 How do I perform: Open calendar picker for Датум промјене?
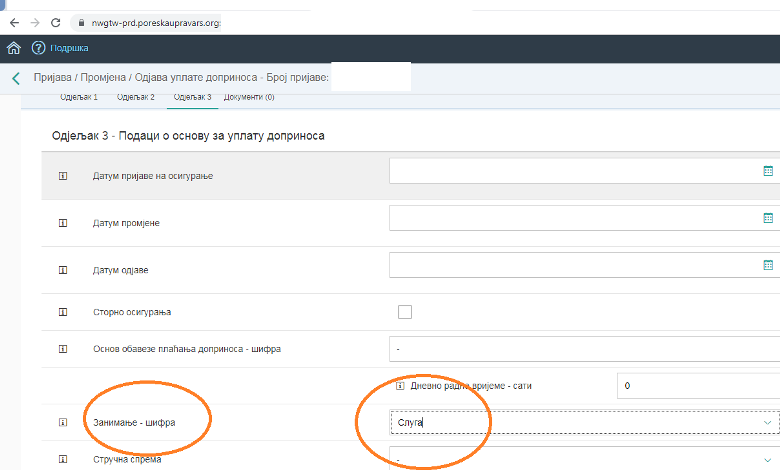point(768,218)
